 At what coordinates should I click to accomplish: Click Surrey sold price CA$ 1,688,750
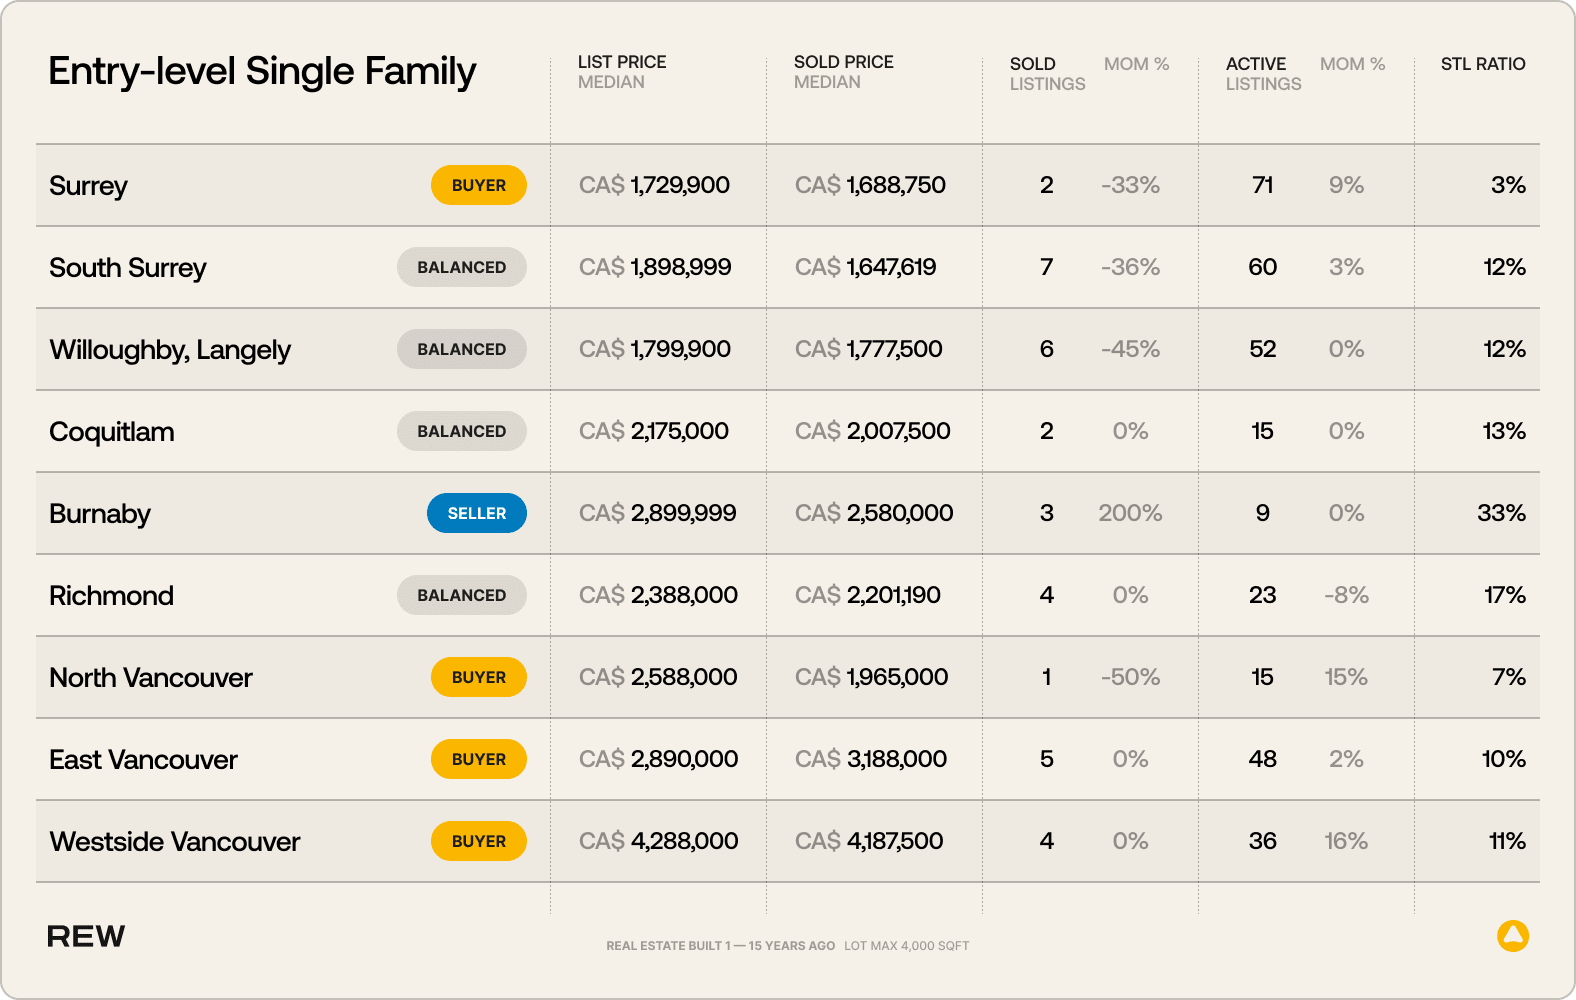pos(870,185)
